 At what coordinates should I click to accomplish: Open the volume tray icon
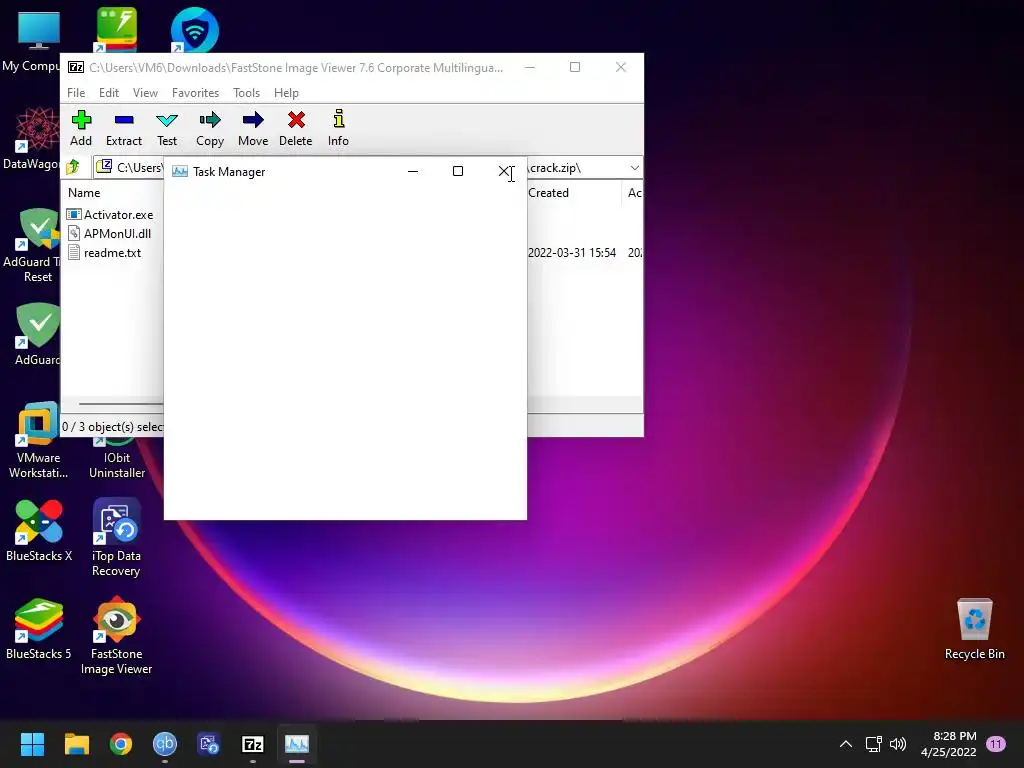point(898,744)
